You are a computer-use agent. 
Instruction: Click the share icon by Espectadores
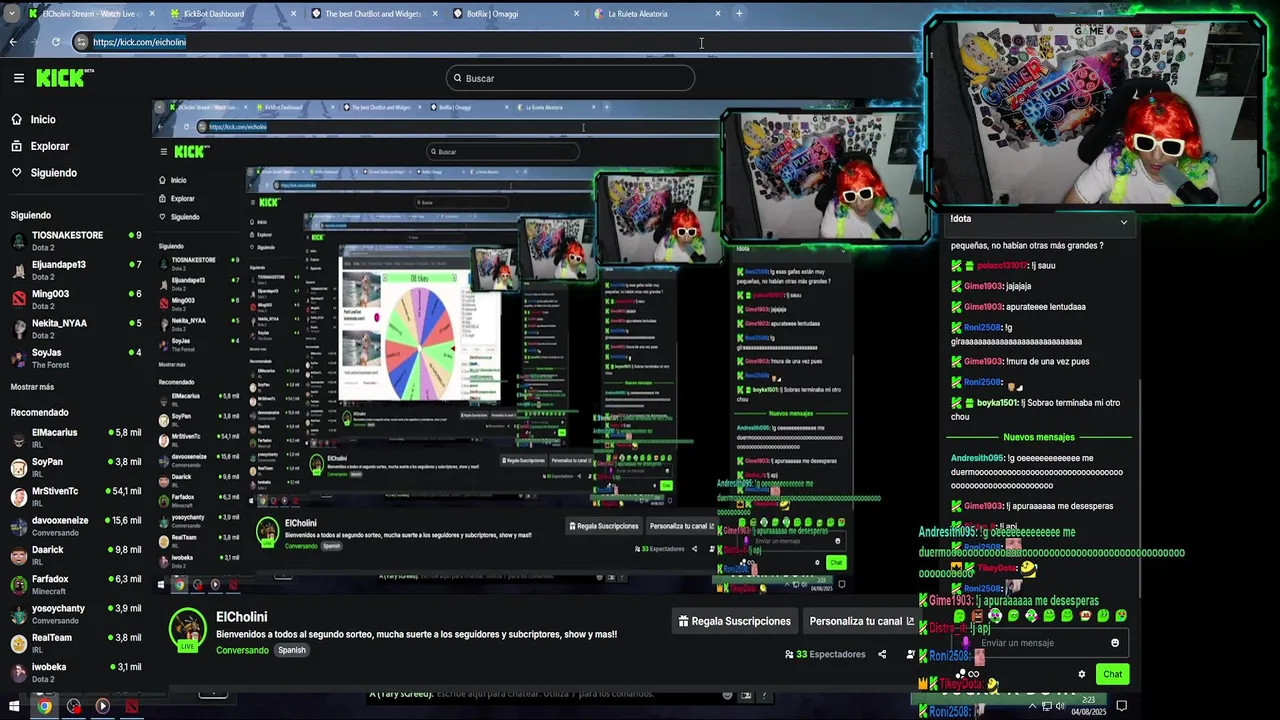pyautogui.click(x=882, y=654)
